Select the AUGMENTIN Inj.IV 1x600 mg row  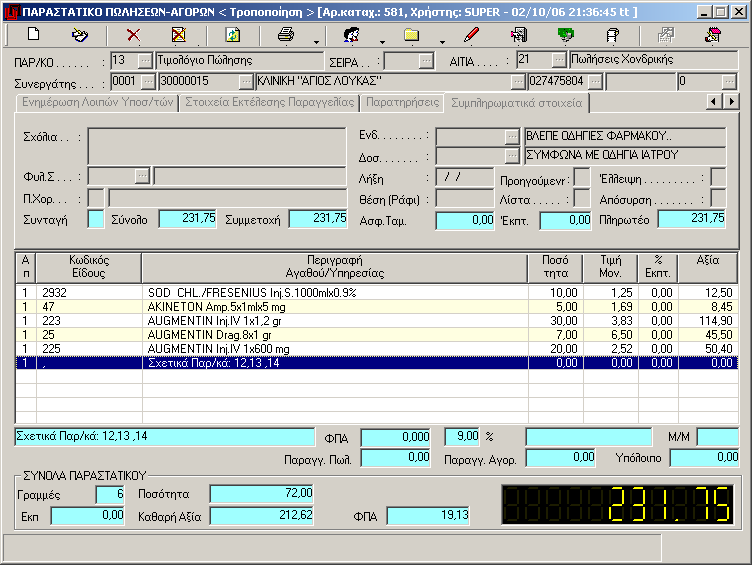pyautogui.click(x=376, y=349)
